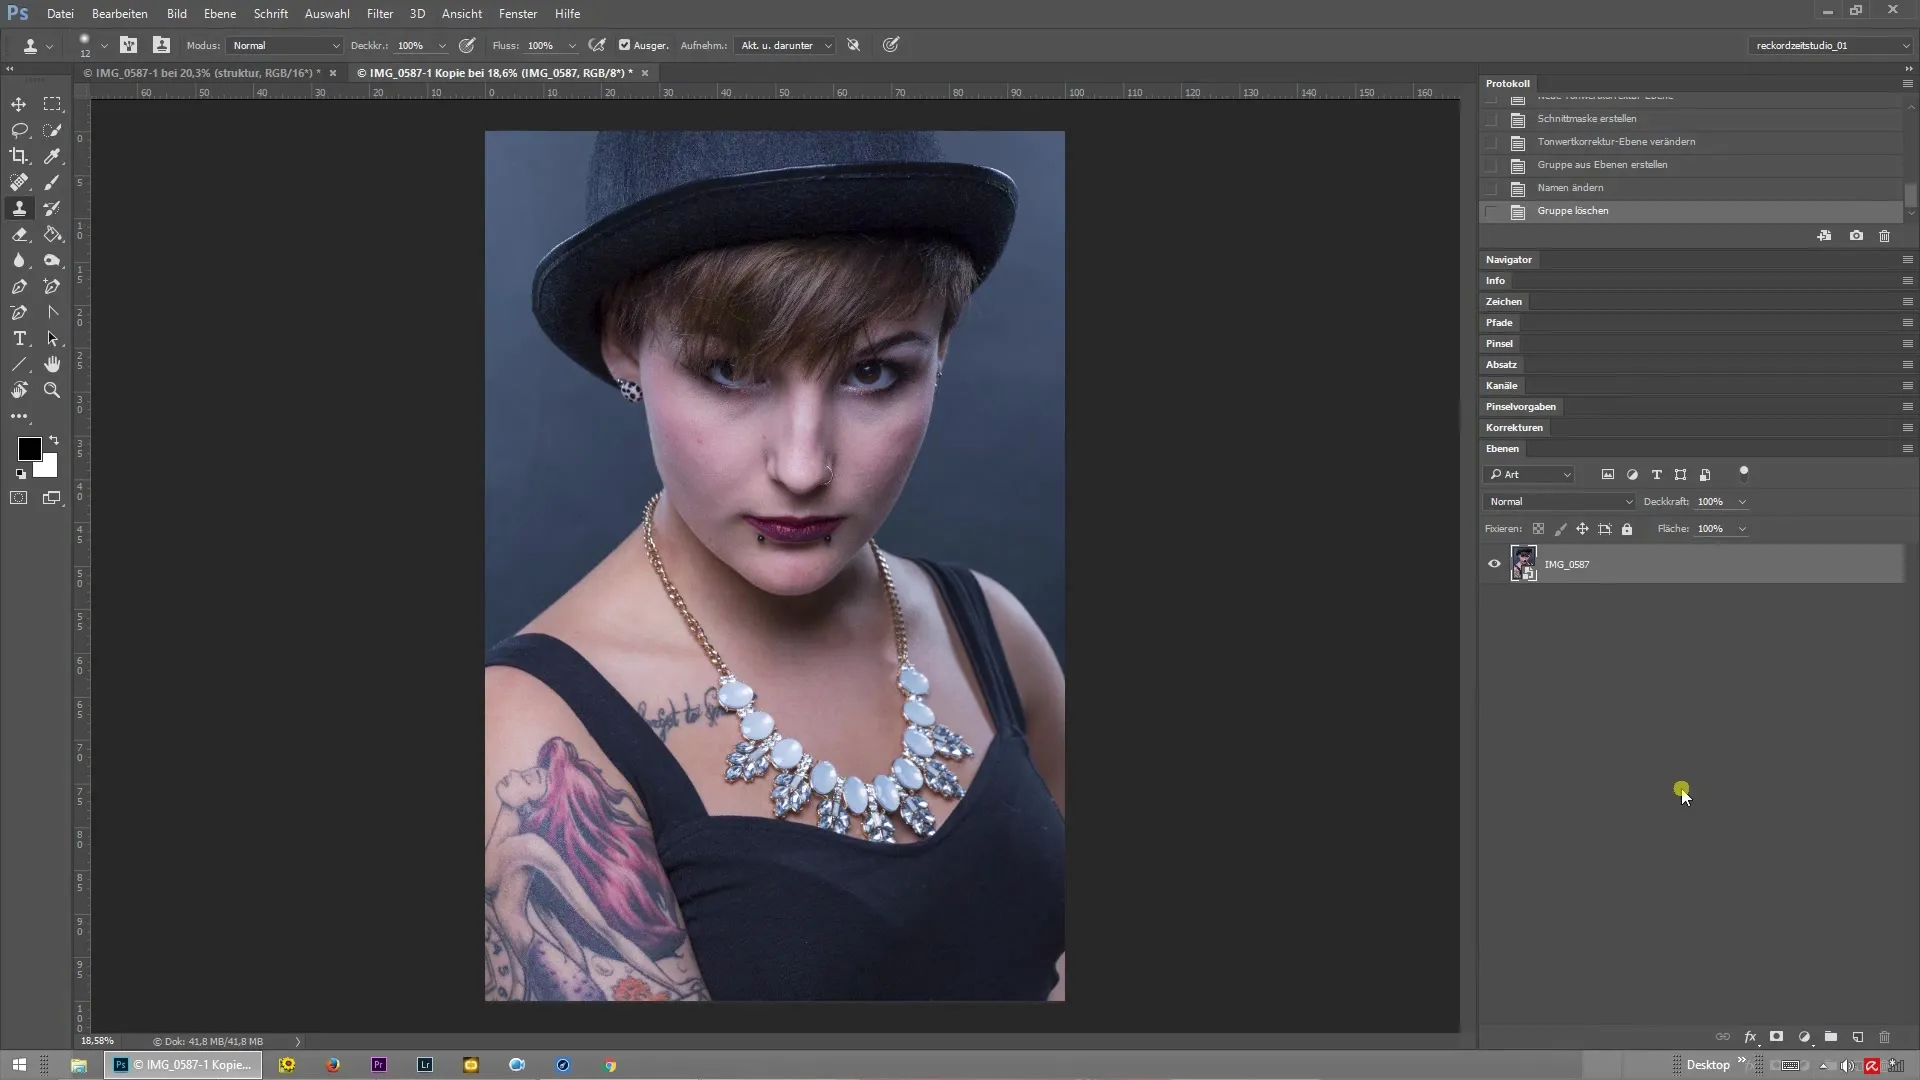Select the Move tool

[x=19, y=104]
